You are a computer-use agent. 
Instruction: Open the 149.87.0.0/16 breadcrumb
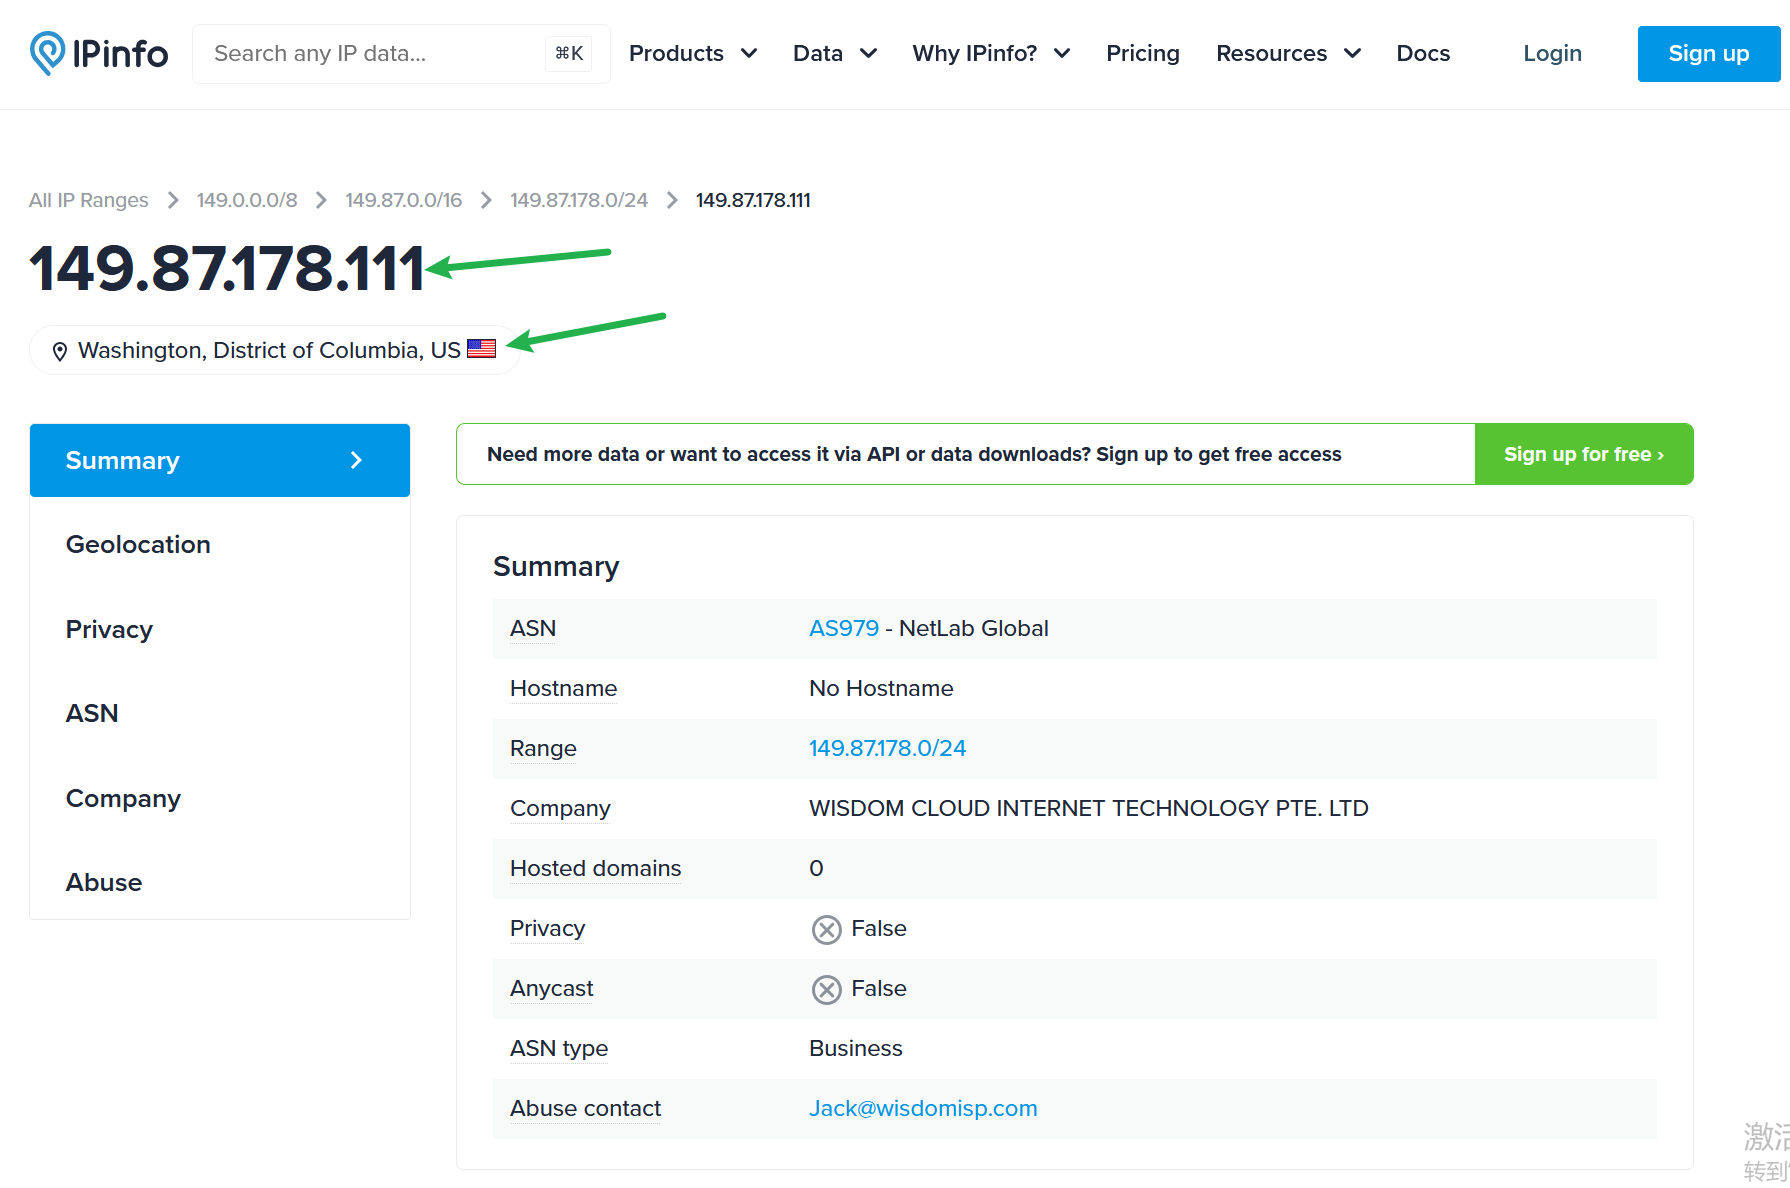tap(403, 200)
